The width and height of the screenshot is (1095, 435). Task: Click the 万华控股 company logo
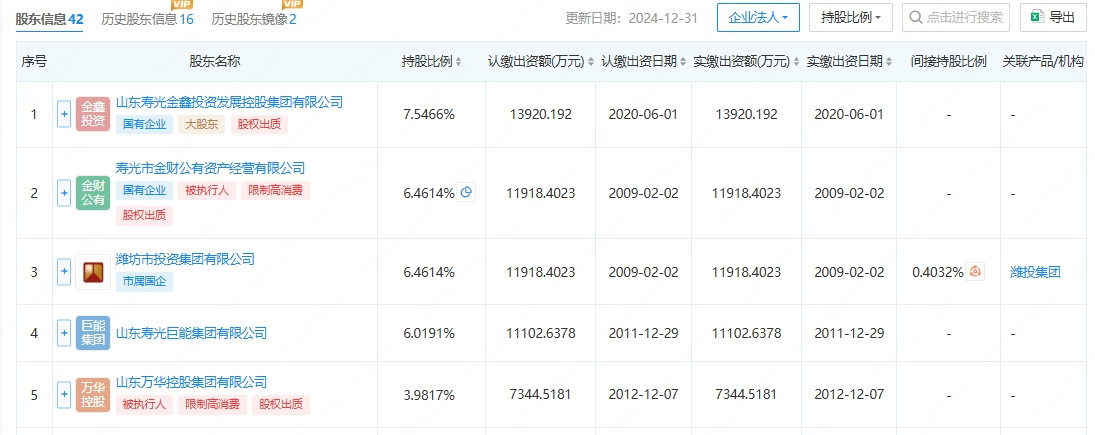pos(93,395)
